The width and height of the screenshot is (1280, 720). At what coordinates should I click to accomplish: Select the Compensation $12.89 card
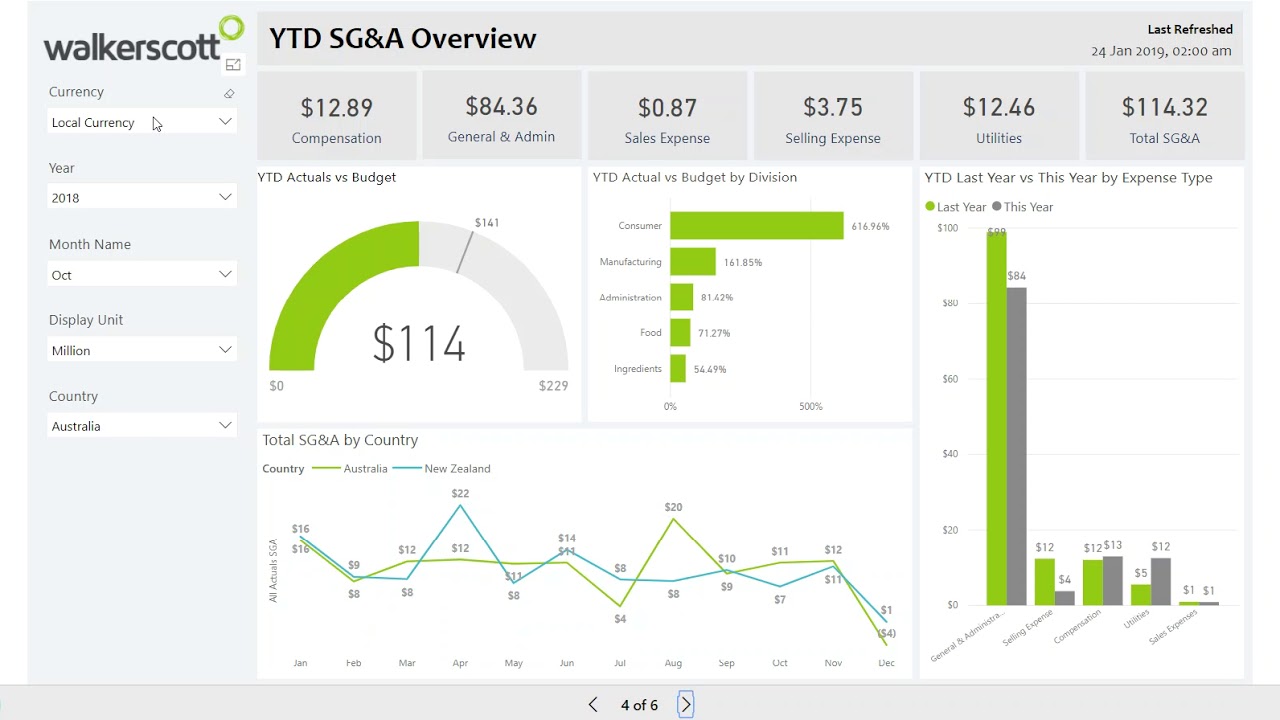click(337, 116)
